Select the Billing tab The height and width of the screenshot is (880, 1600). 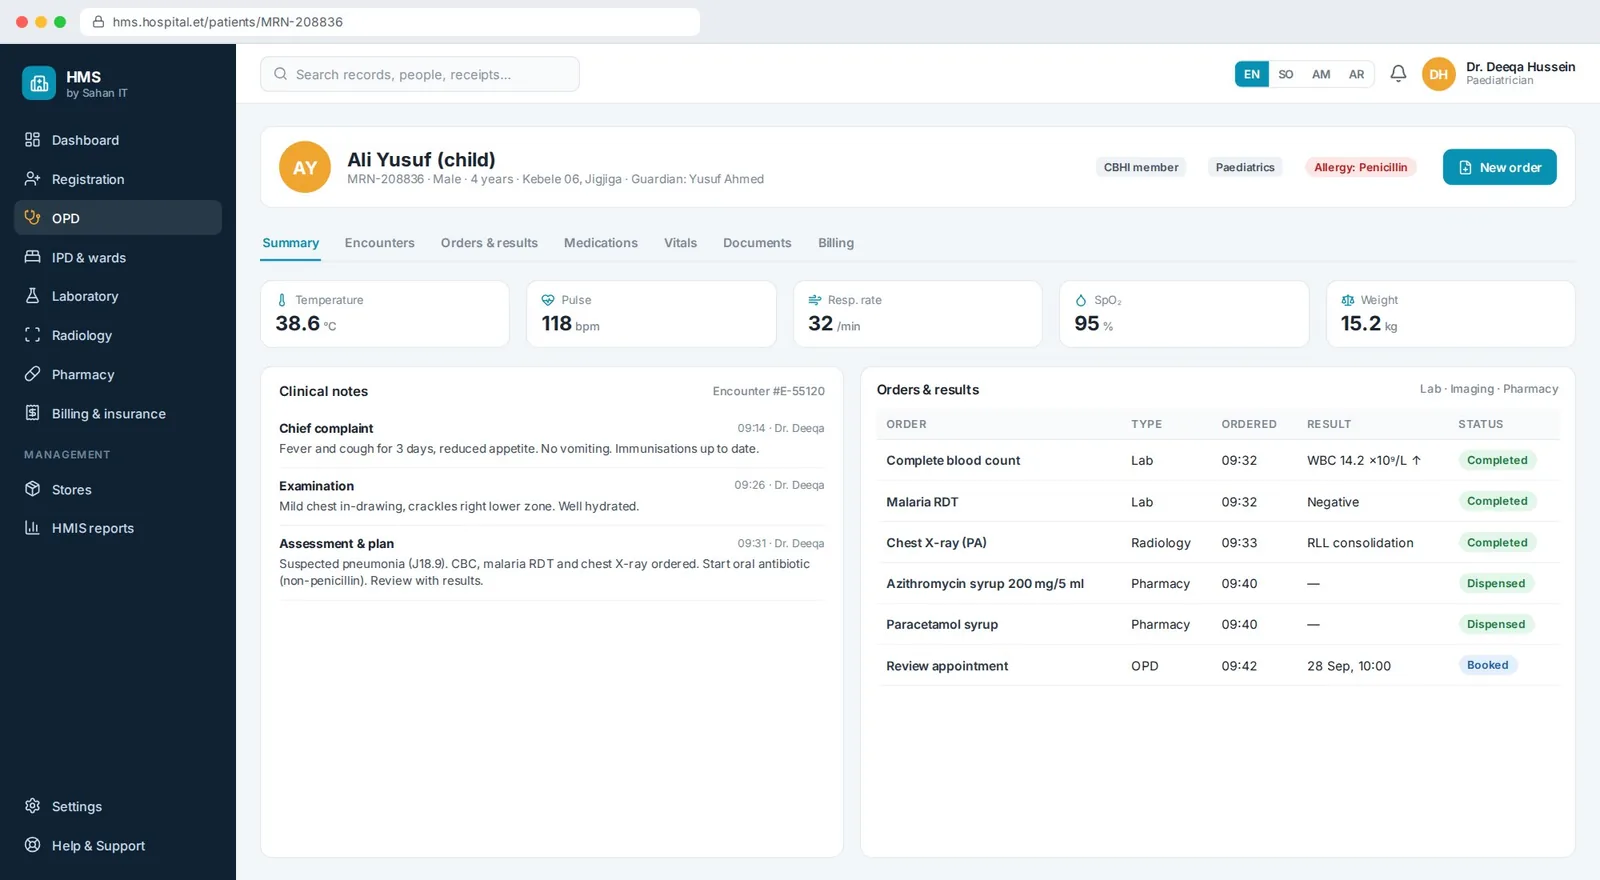836,243
